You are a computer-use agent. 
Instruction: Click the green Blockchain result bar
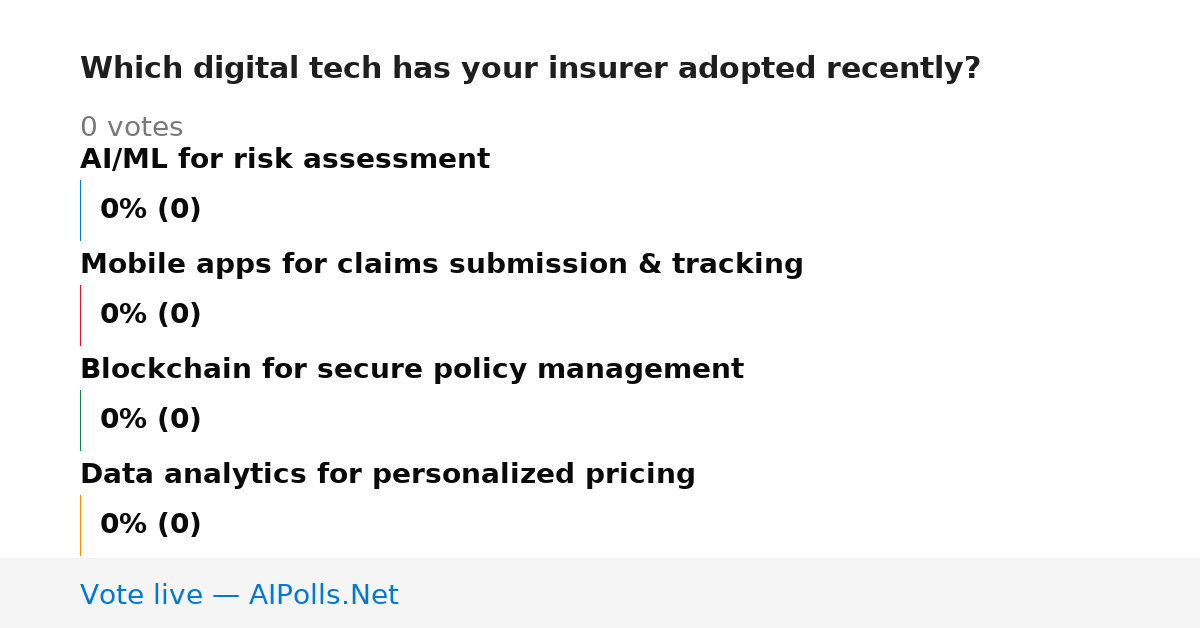(81, 420)
